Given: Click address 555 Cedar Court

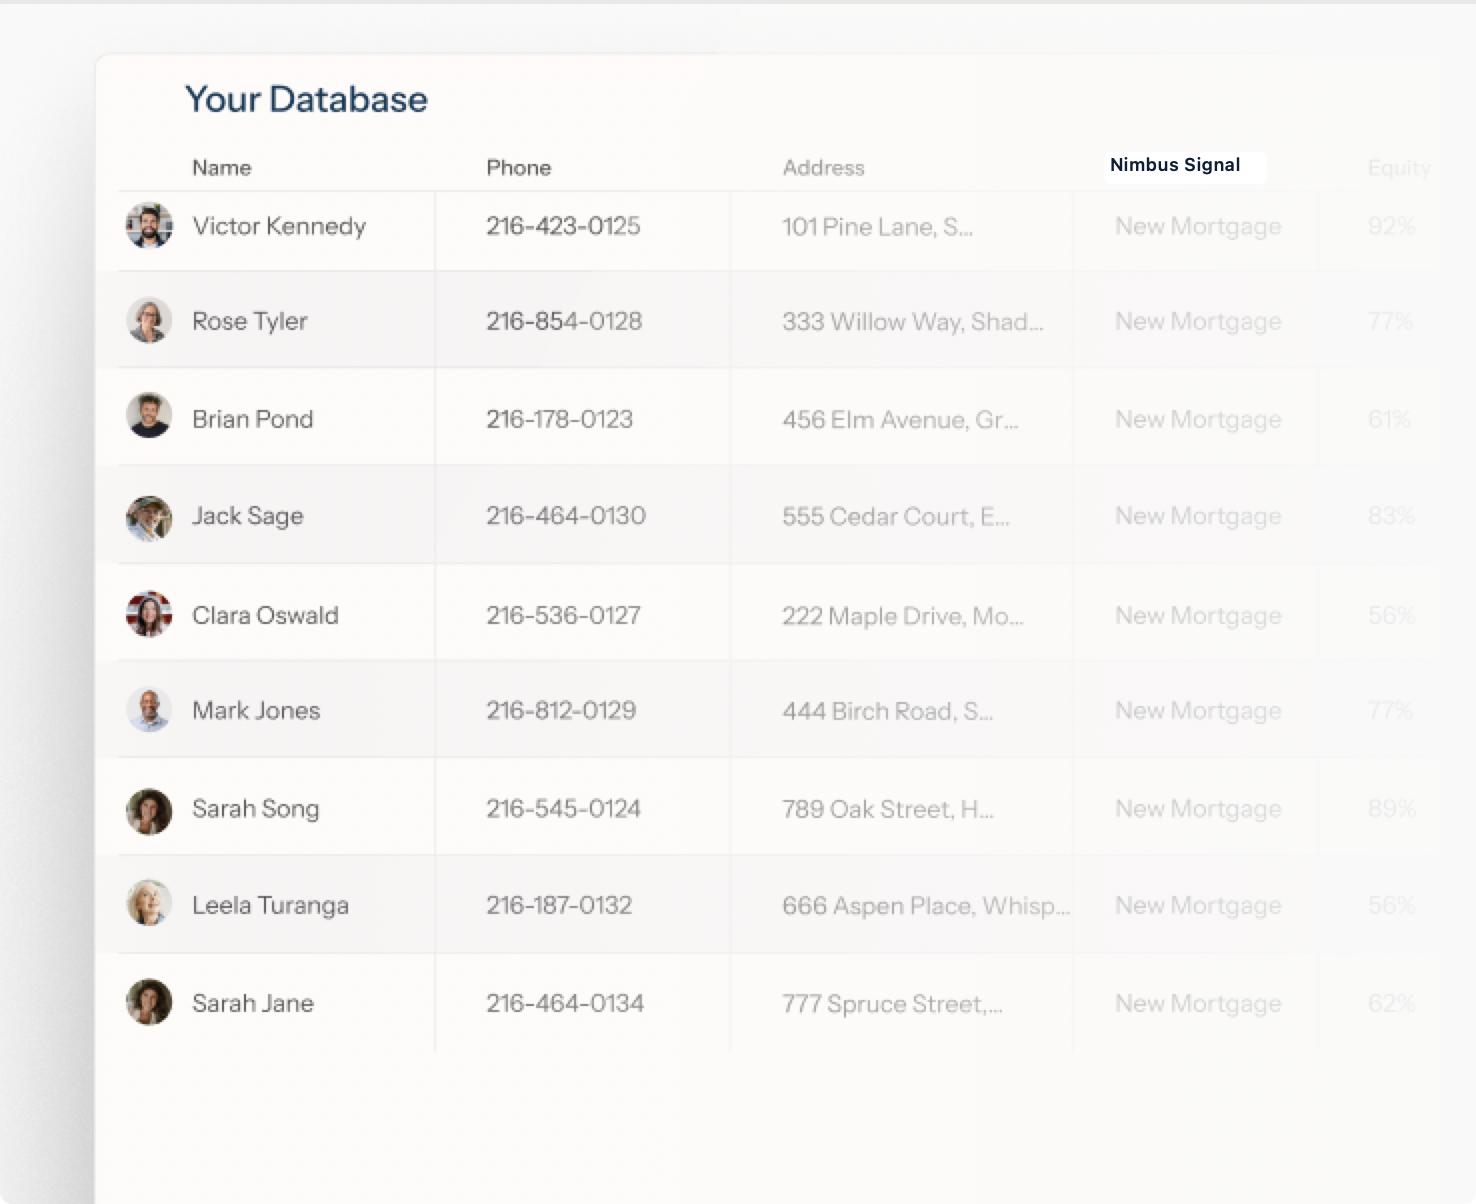Looking at the screenshot, I should coord(896,517).
